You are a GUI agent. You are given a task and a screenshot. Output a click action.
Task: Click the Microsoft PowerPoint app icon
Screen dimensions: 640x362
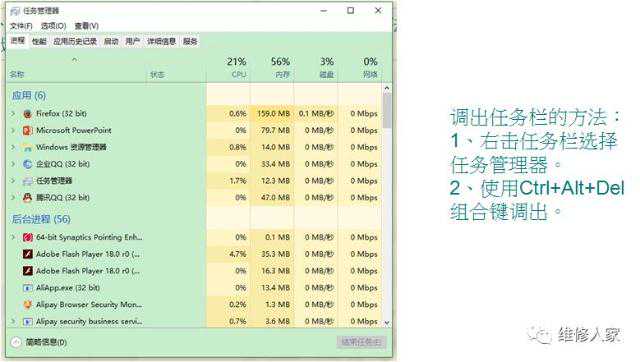coord(27,131)
